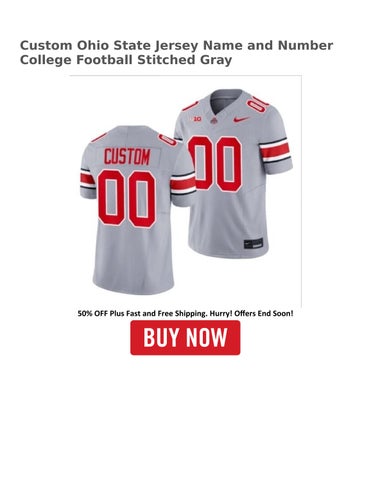Click the Ohio State logo below the collar
The height and width of the screenshot is (480, 371).
point(215,121)
